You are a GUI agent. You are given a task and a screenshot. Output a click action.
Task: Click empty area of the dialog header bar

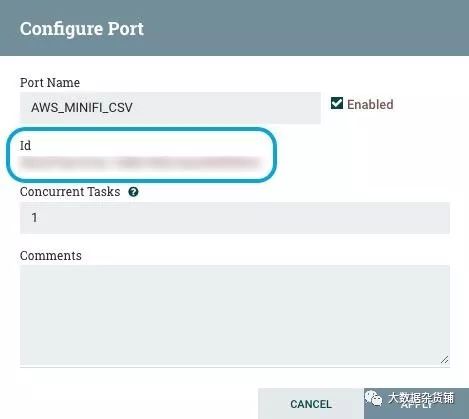(300, 28)
